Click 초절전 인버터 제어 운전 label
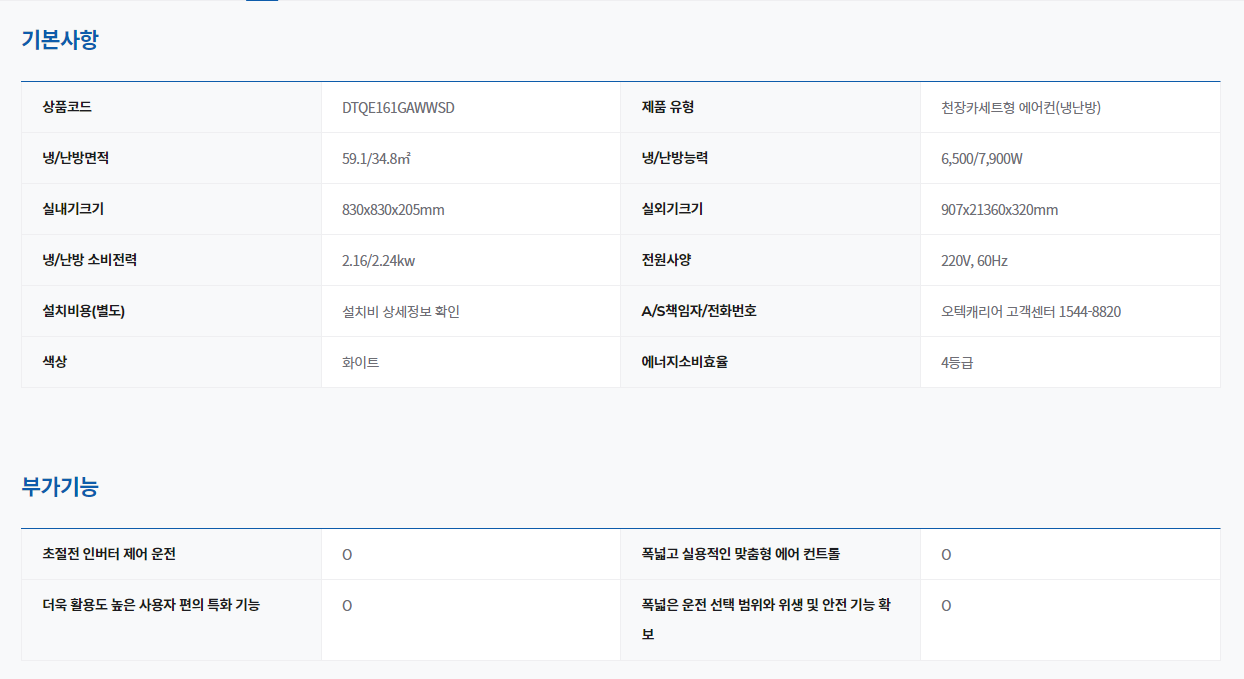 109,554
